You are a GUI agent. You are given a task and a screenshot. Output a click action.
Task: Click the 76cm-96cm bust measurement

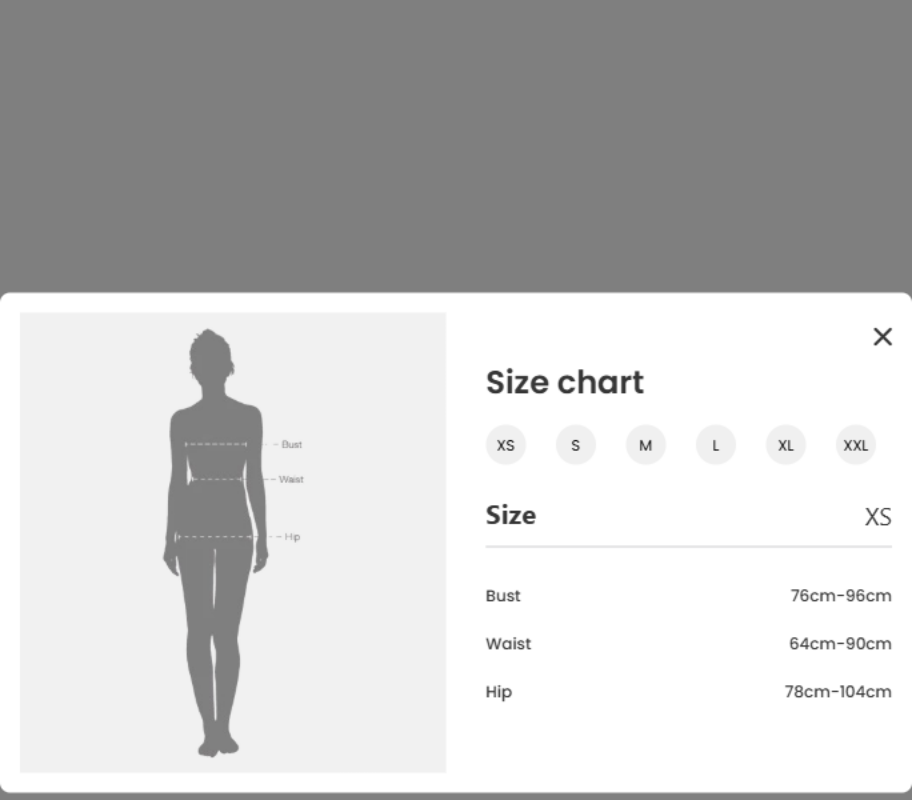coord(840,596)
